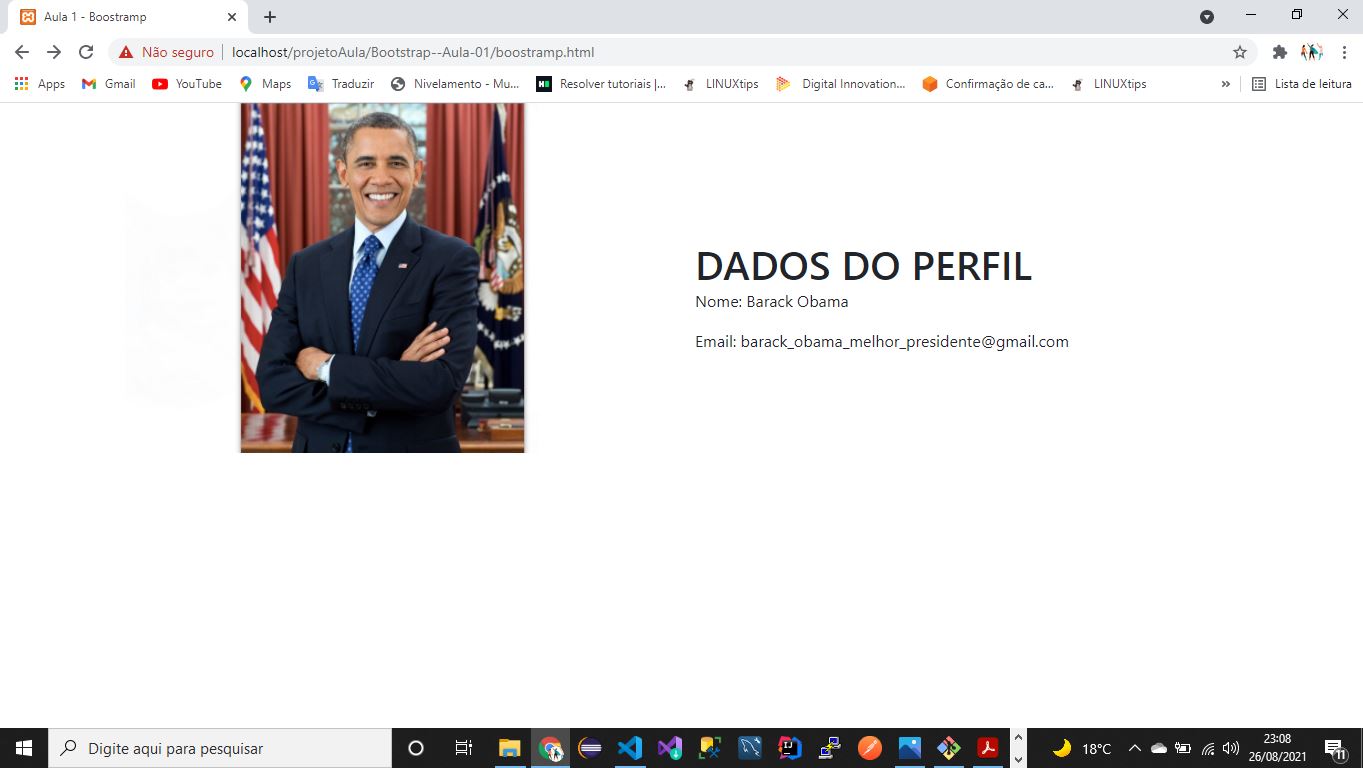This screenshot has height=768, width=1363.
Task: Click the back navigation arrow
Action: pyautogui.click(x=21, y=50)
